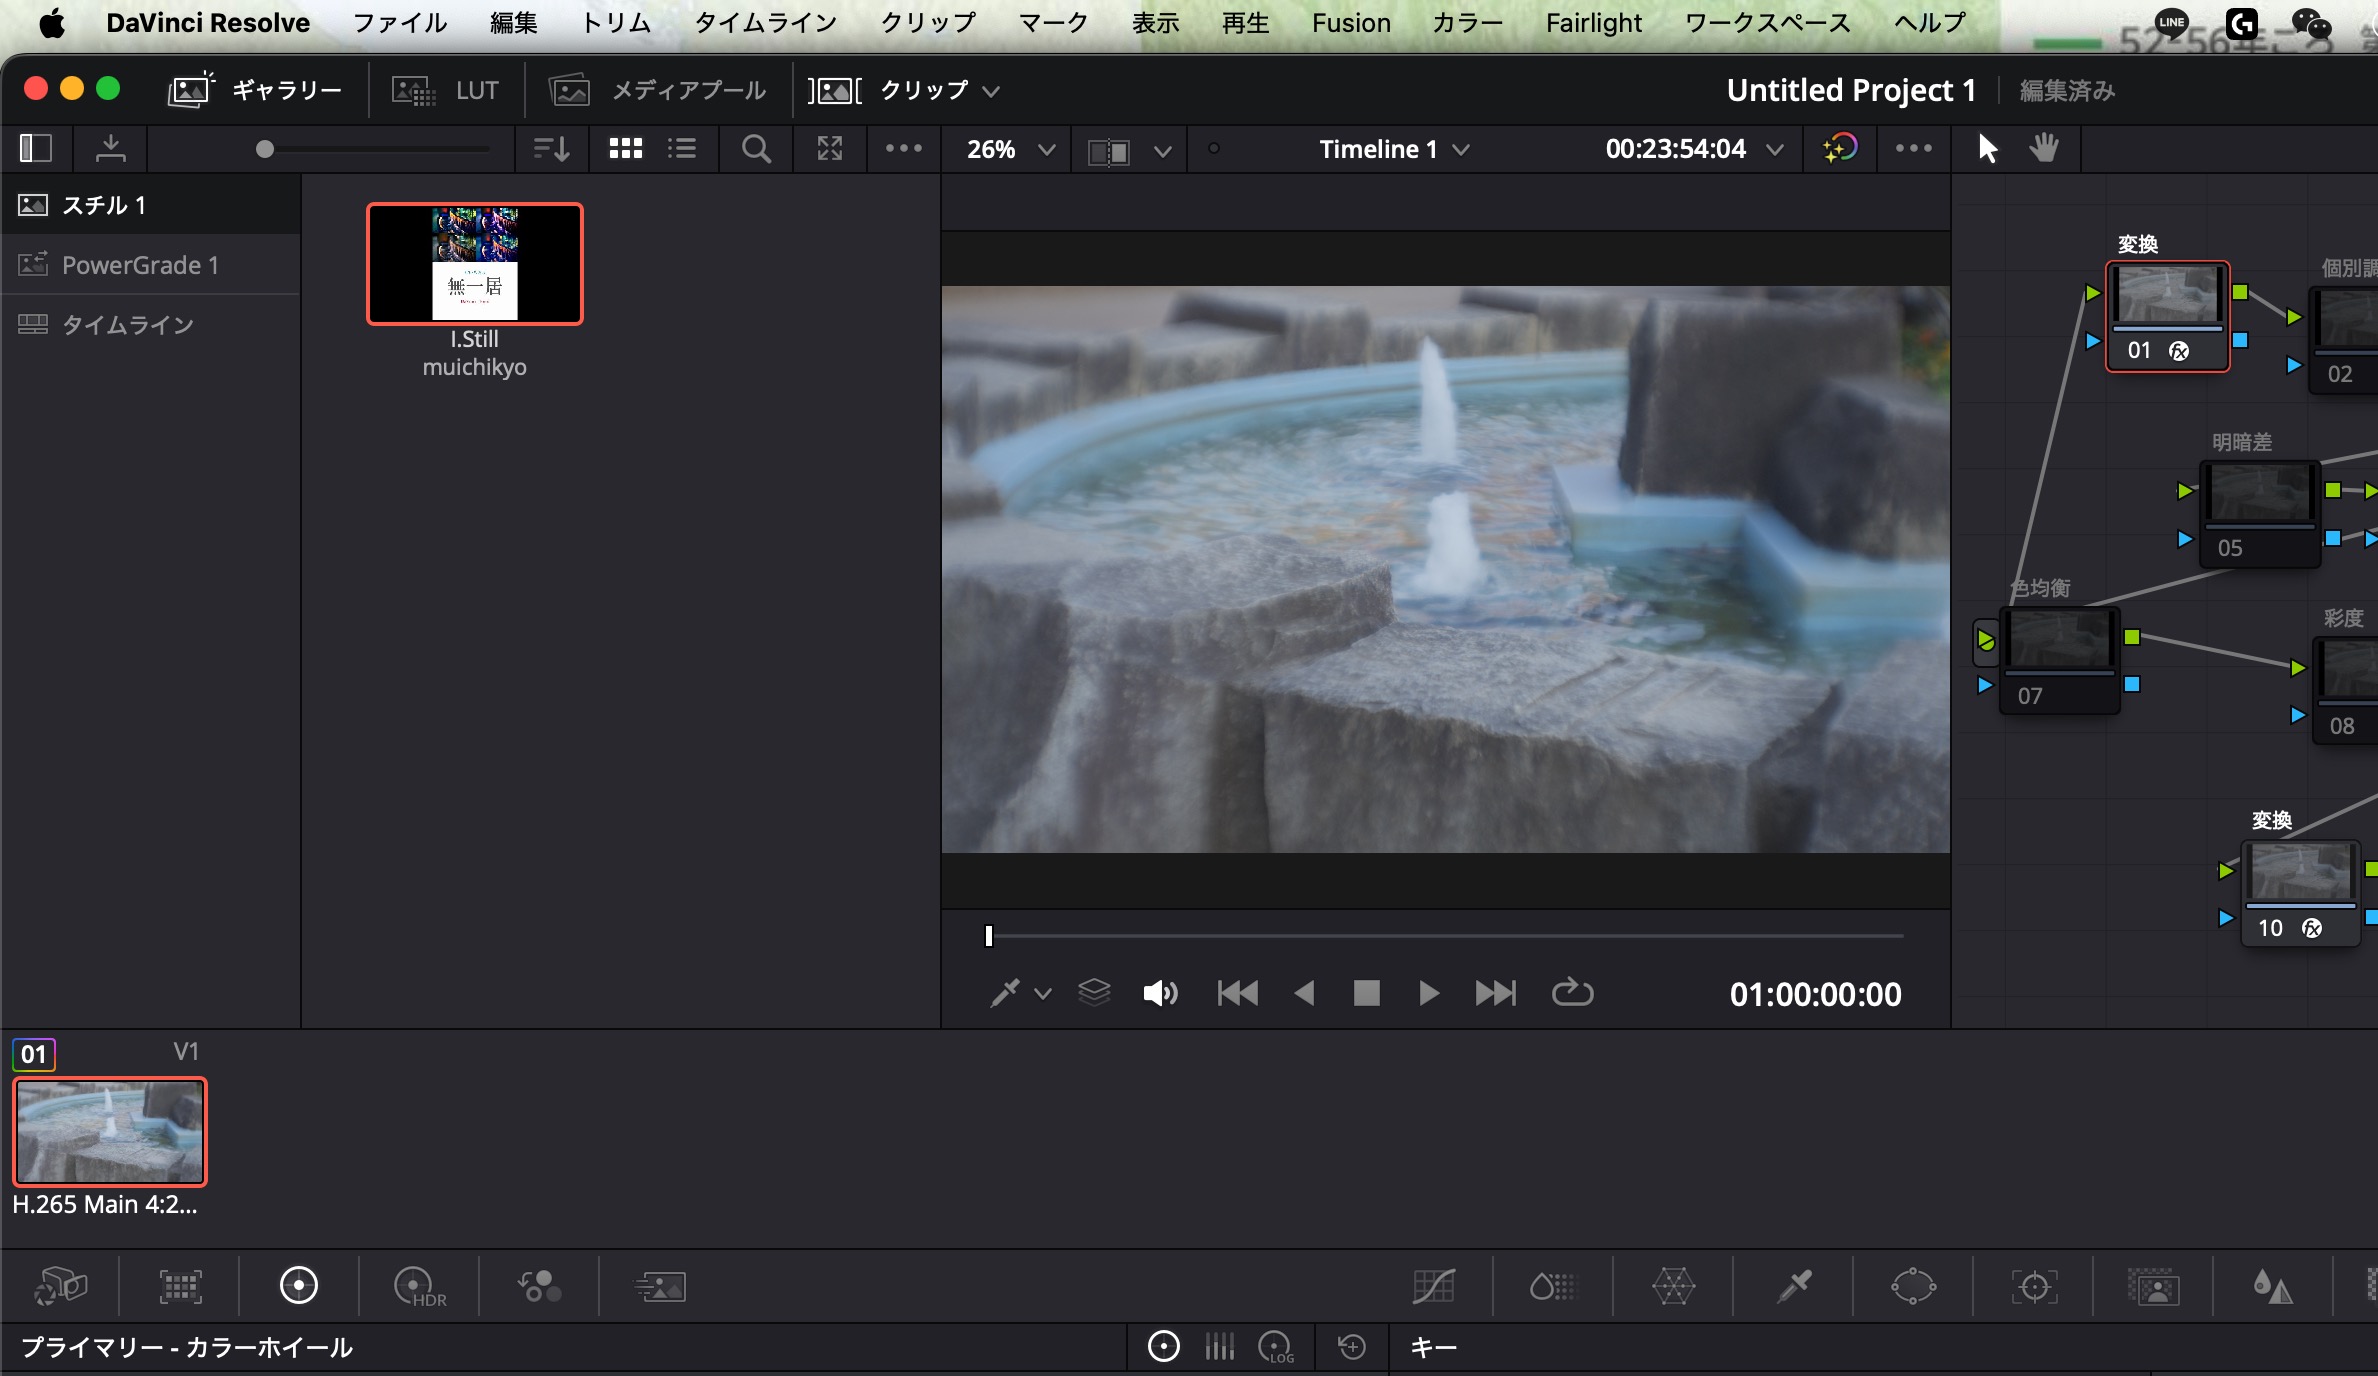Open the HDR color wheels palette
This screenshot has width=2378, height=1376.
click(419, 1286)
